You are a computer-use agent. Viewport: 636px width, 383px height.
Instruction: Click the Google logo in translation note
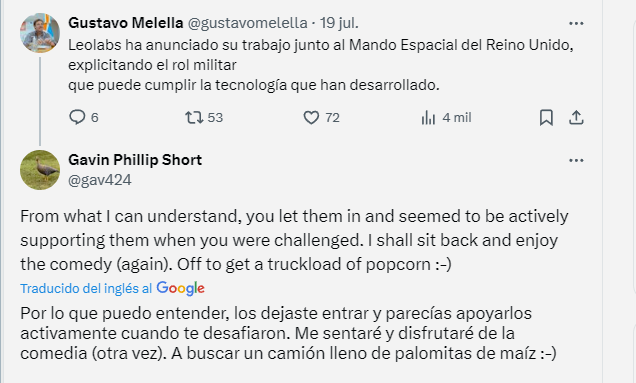[180, 288]
